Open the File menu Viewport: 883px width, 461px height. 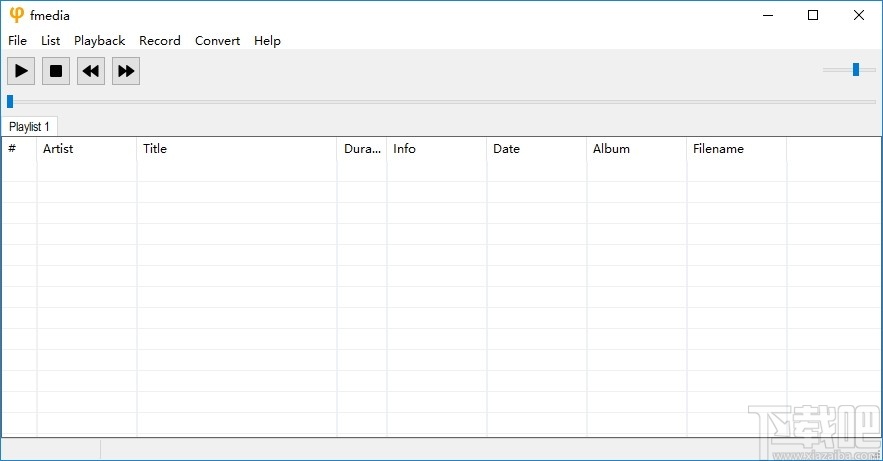17,41
